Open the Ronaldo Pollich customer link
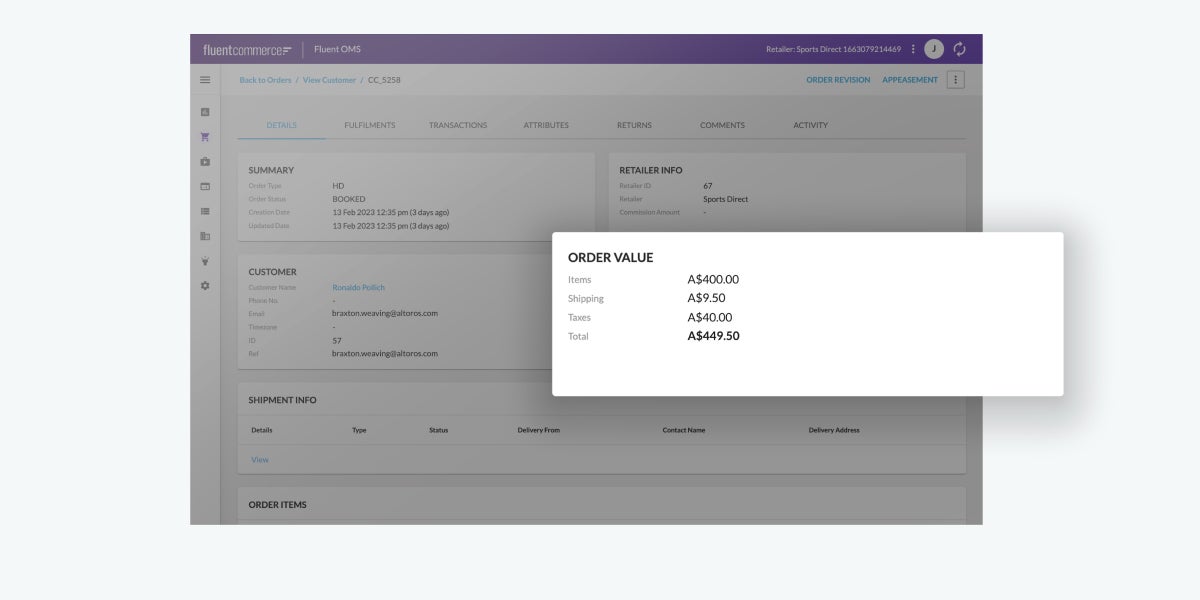 coord(358,288)
